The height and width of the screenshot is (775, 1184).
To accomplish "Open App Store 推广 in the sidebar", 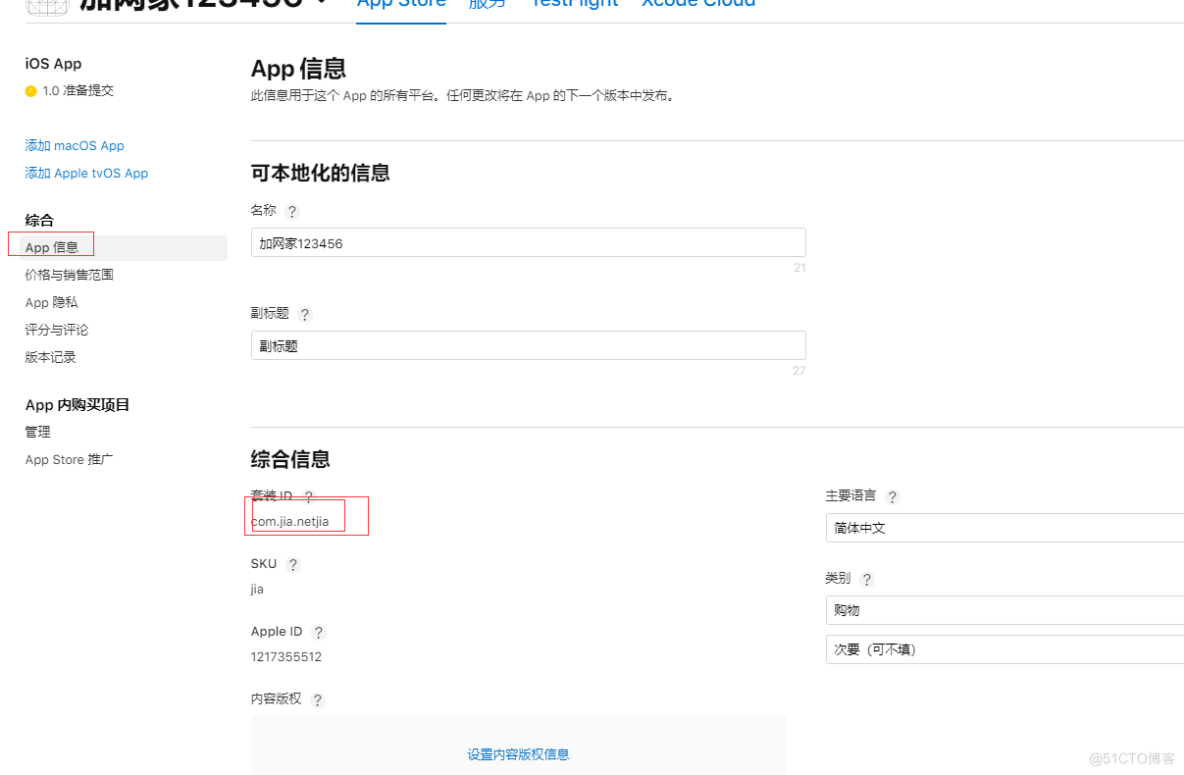I will [69, 459].
